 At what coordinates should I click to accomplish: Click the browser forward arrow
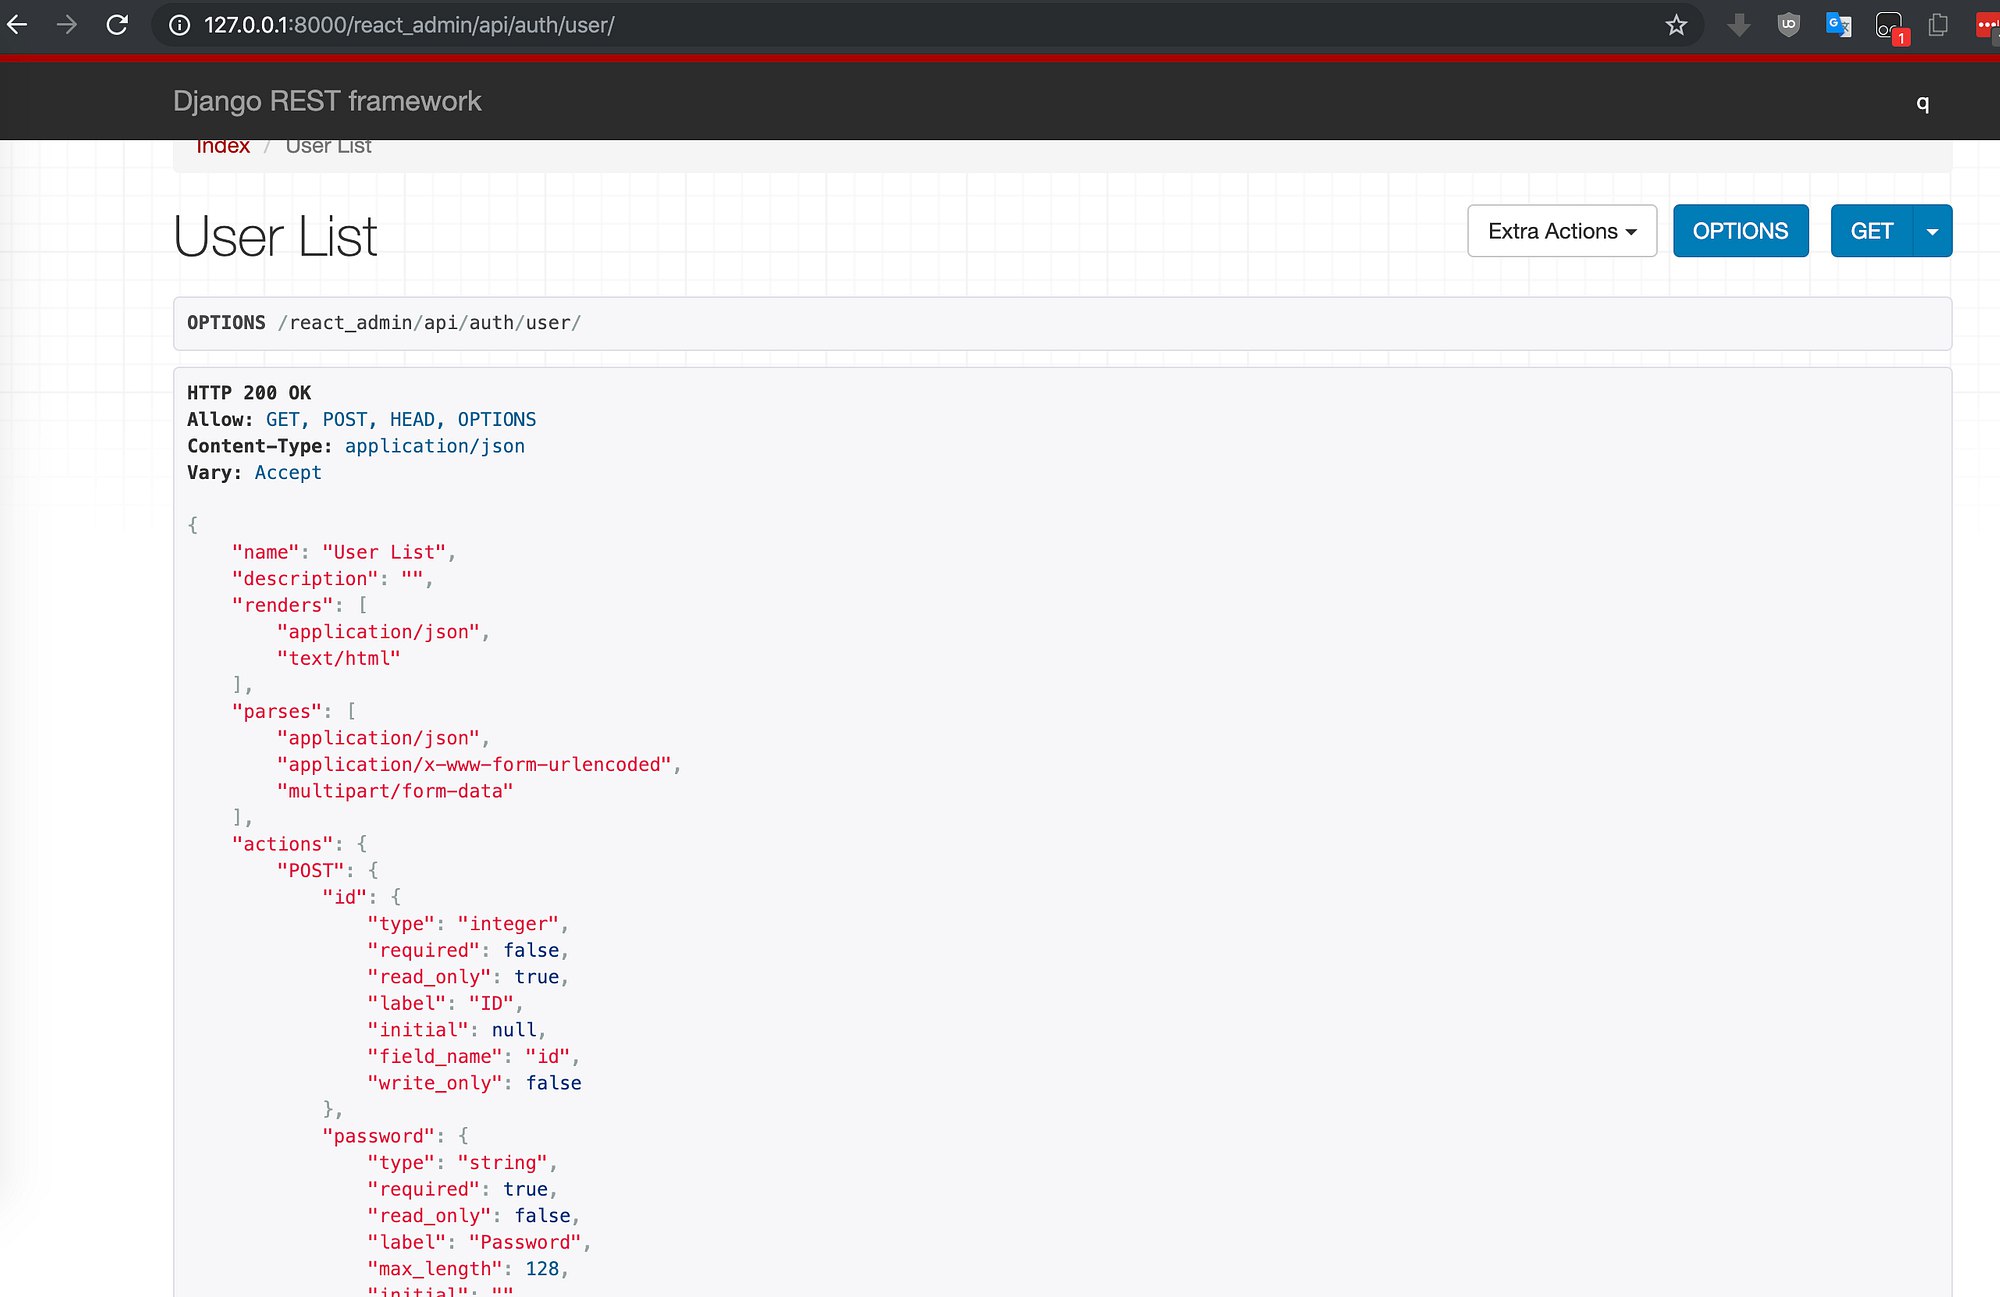[67, 24]
